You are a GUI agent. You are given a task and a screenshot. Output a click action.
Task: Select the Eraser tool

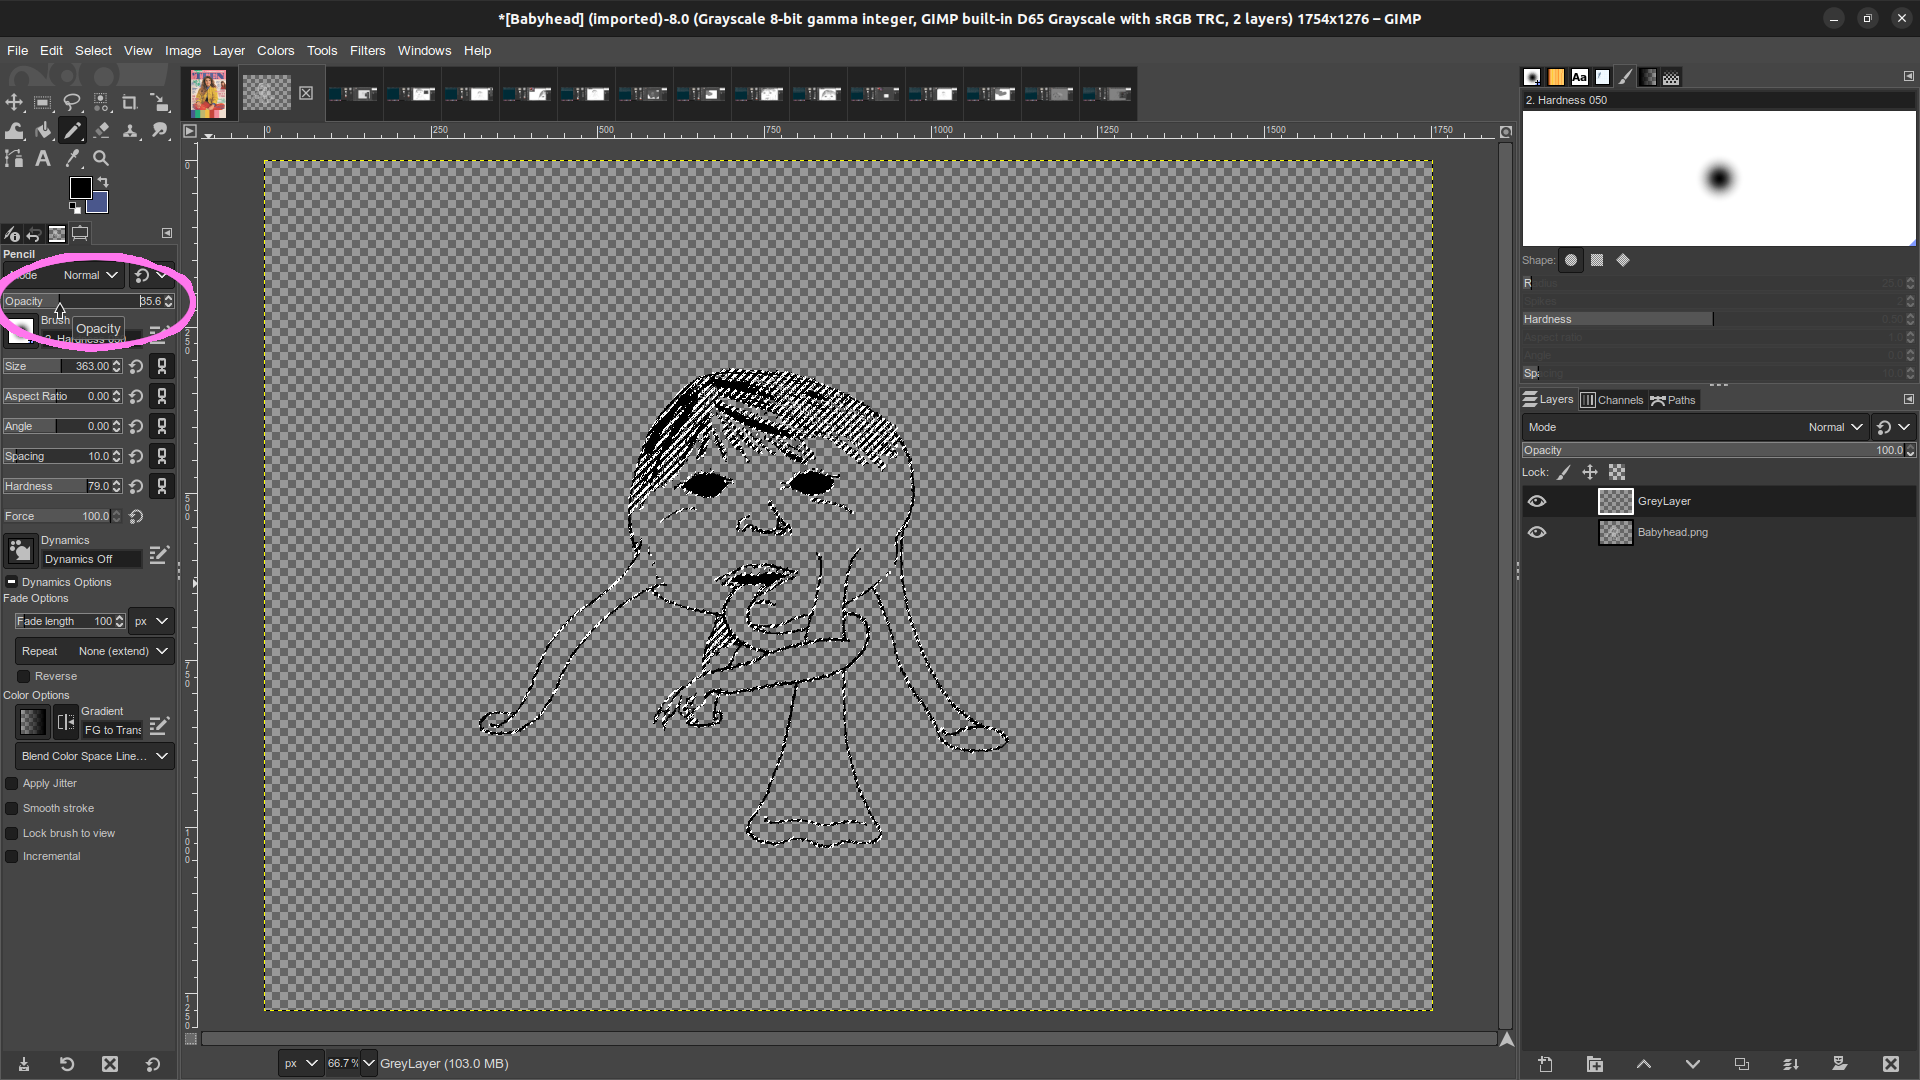pos(101,130)
